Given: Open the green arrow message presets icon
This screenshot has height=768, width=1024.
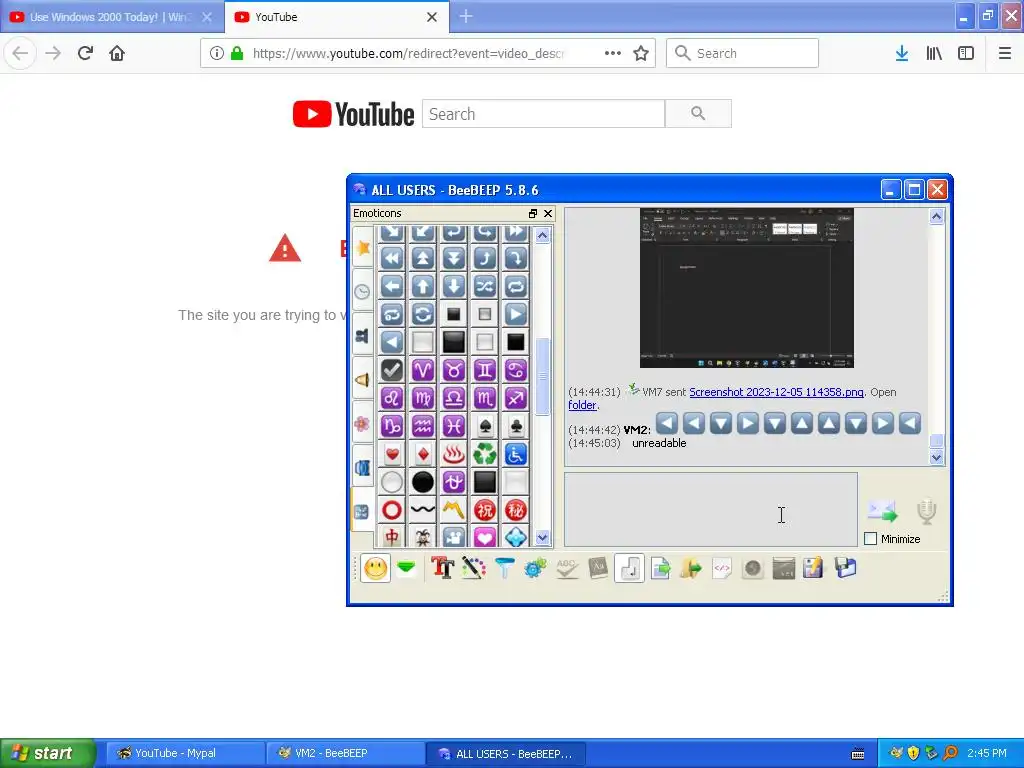Looking at the screenshot, I should coord(406,568).
